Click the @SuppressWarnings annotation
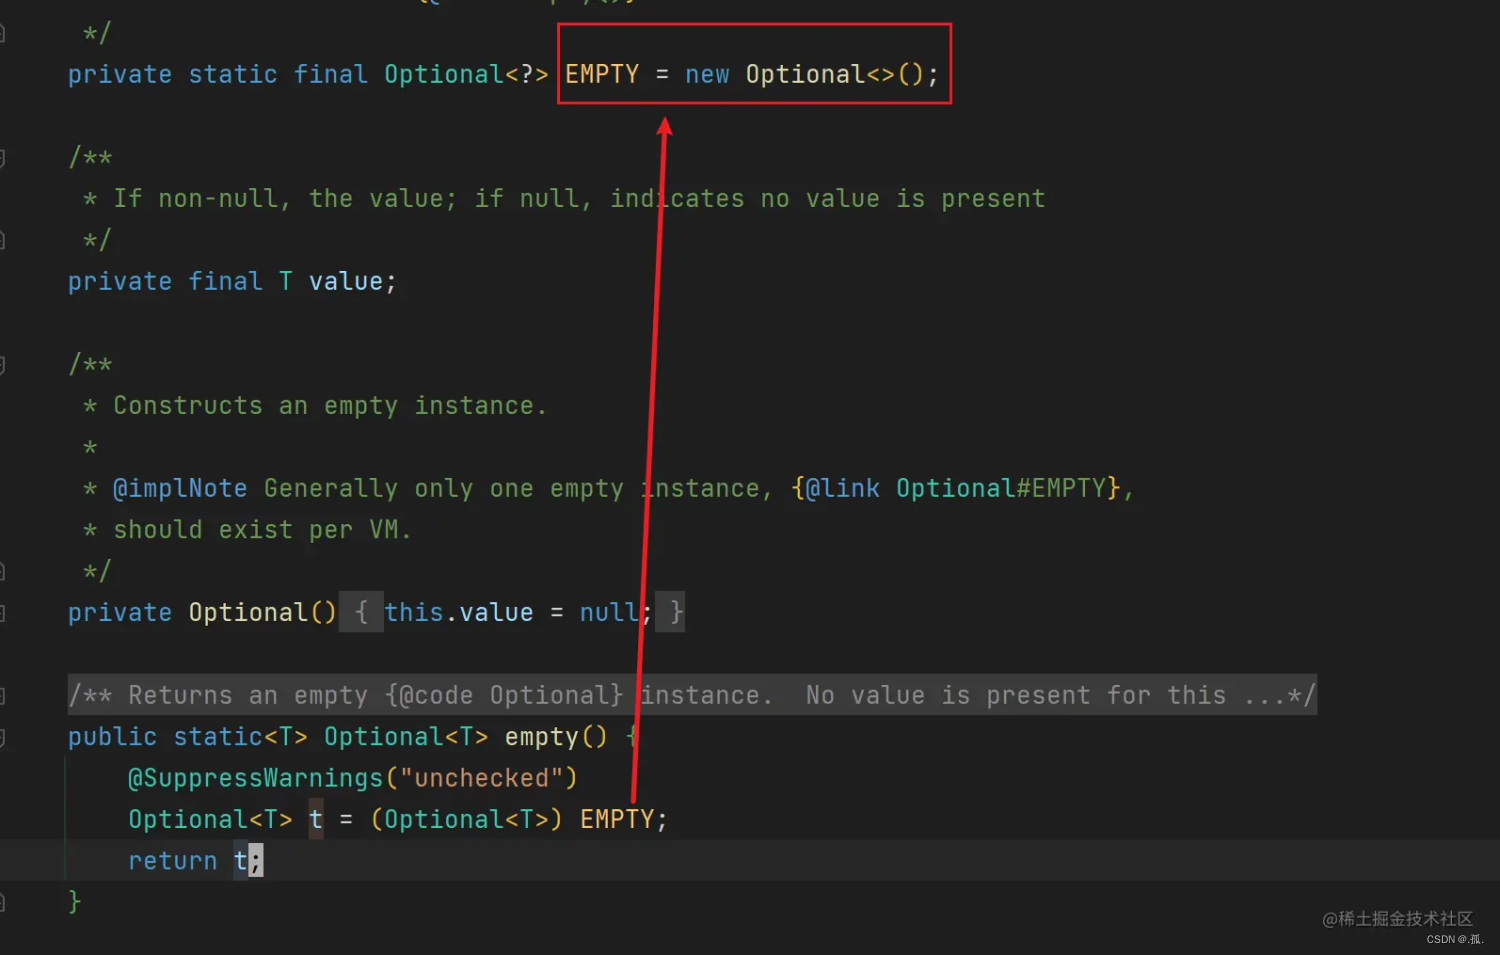Screen dimensions: 1500x955 click(257, 778)
